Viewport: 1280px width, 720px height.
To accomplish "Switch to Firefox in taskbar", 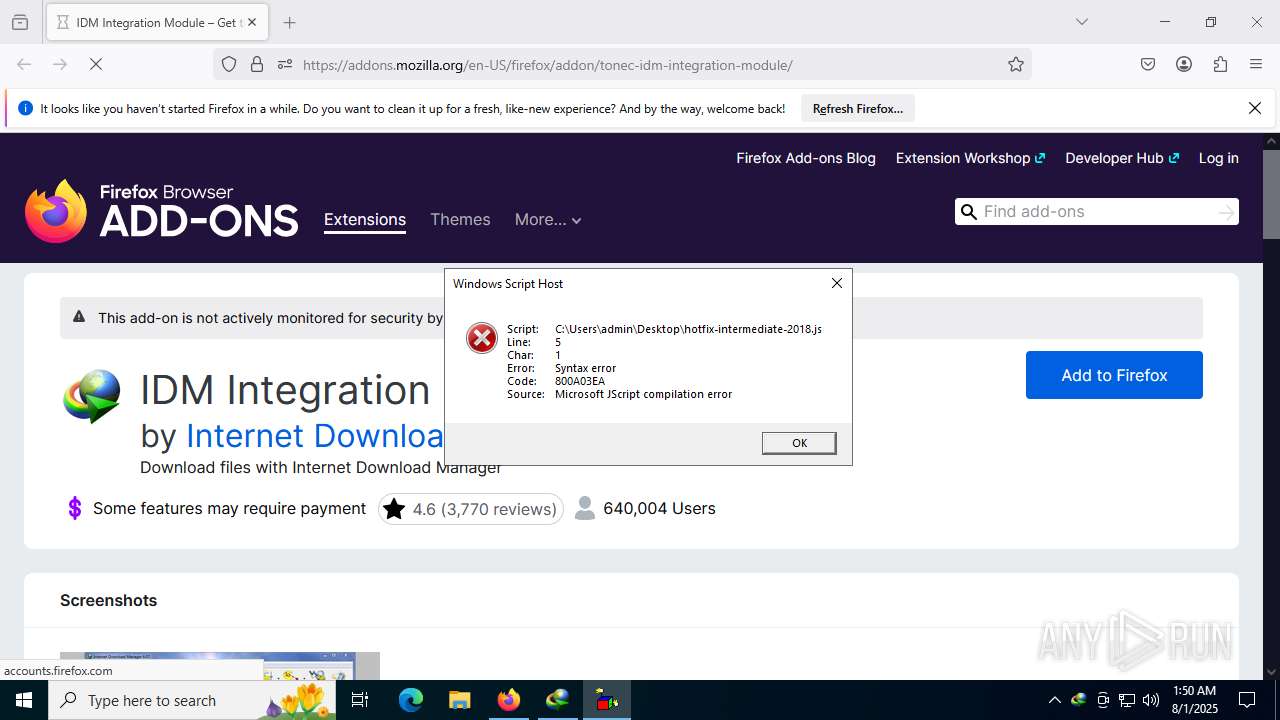I will coord(508,700).
